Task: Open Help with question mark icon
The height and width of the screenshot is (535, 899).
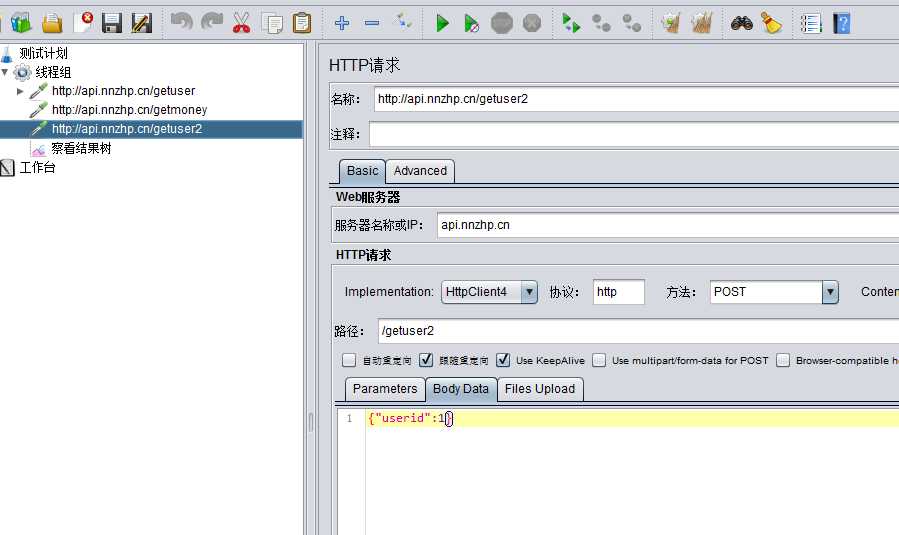Action: tap(841, 23)
